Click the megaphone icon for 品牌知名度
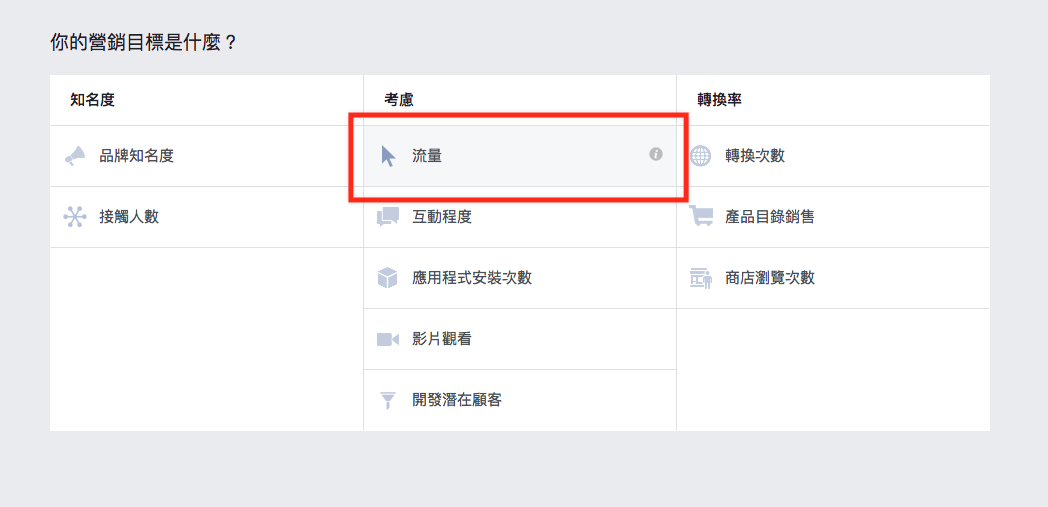 tap(75, 156)
